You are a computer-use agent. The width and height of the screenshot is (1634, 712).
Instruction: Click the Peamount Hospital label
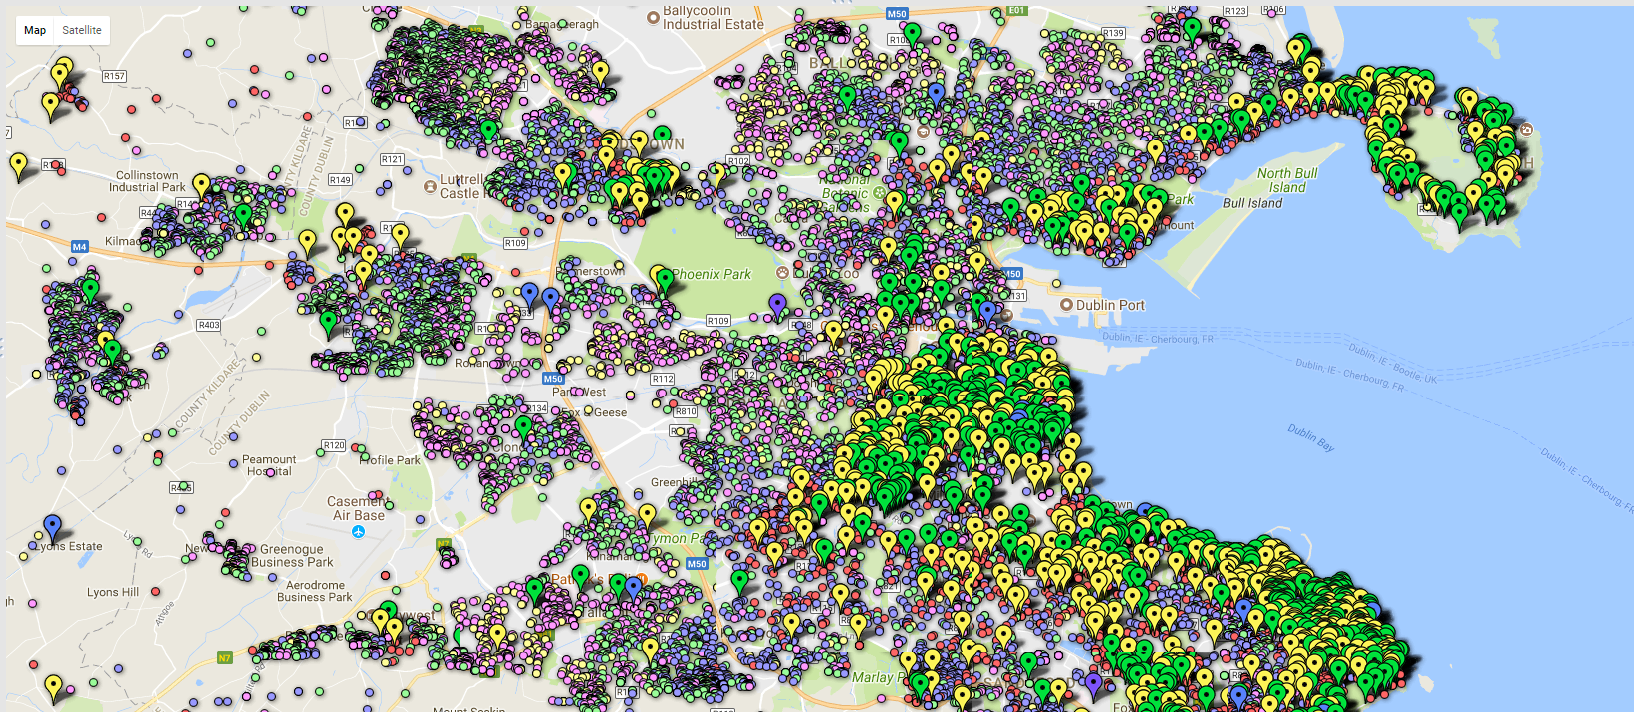269,465
